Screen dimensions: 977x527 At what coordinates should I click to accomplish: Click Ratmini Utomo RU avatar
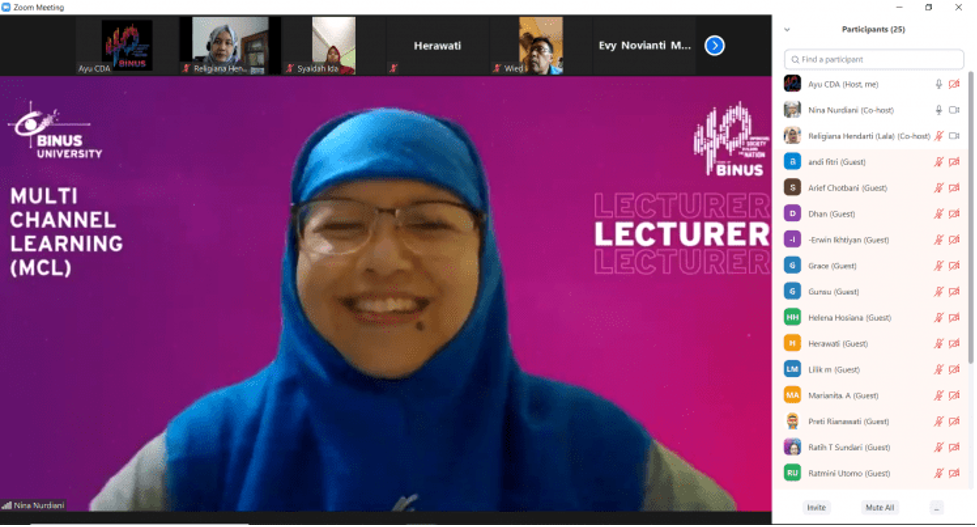[792, 473]
